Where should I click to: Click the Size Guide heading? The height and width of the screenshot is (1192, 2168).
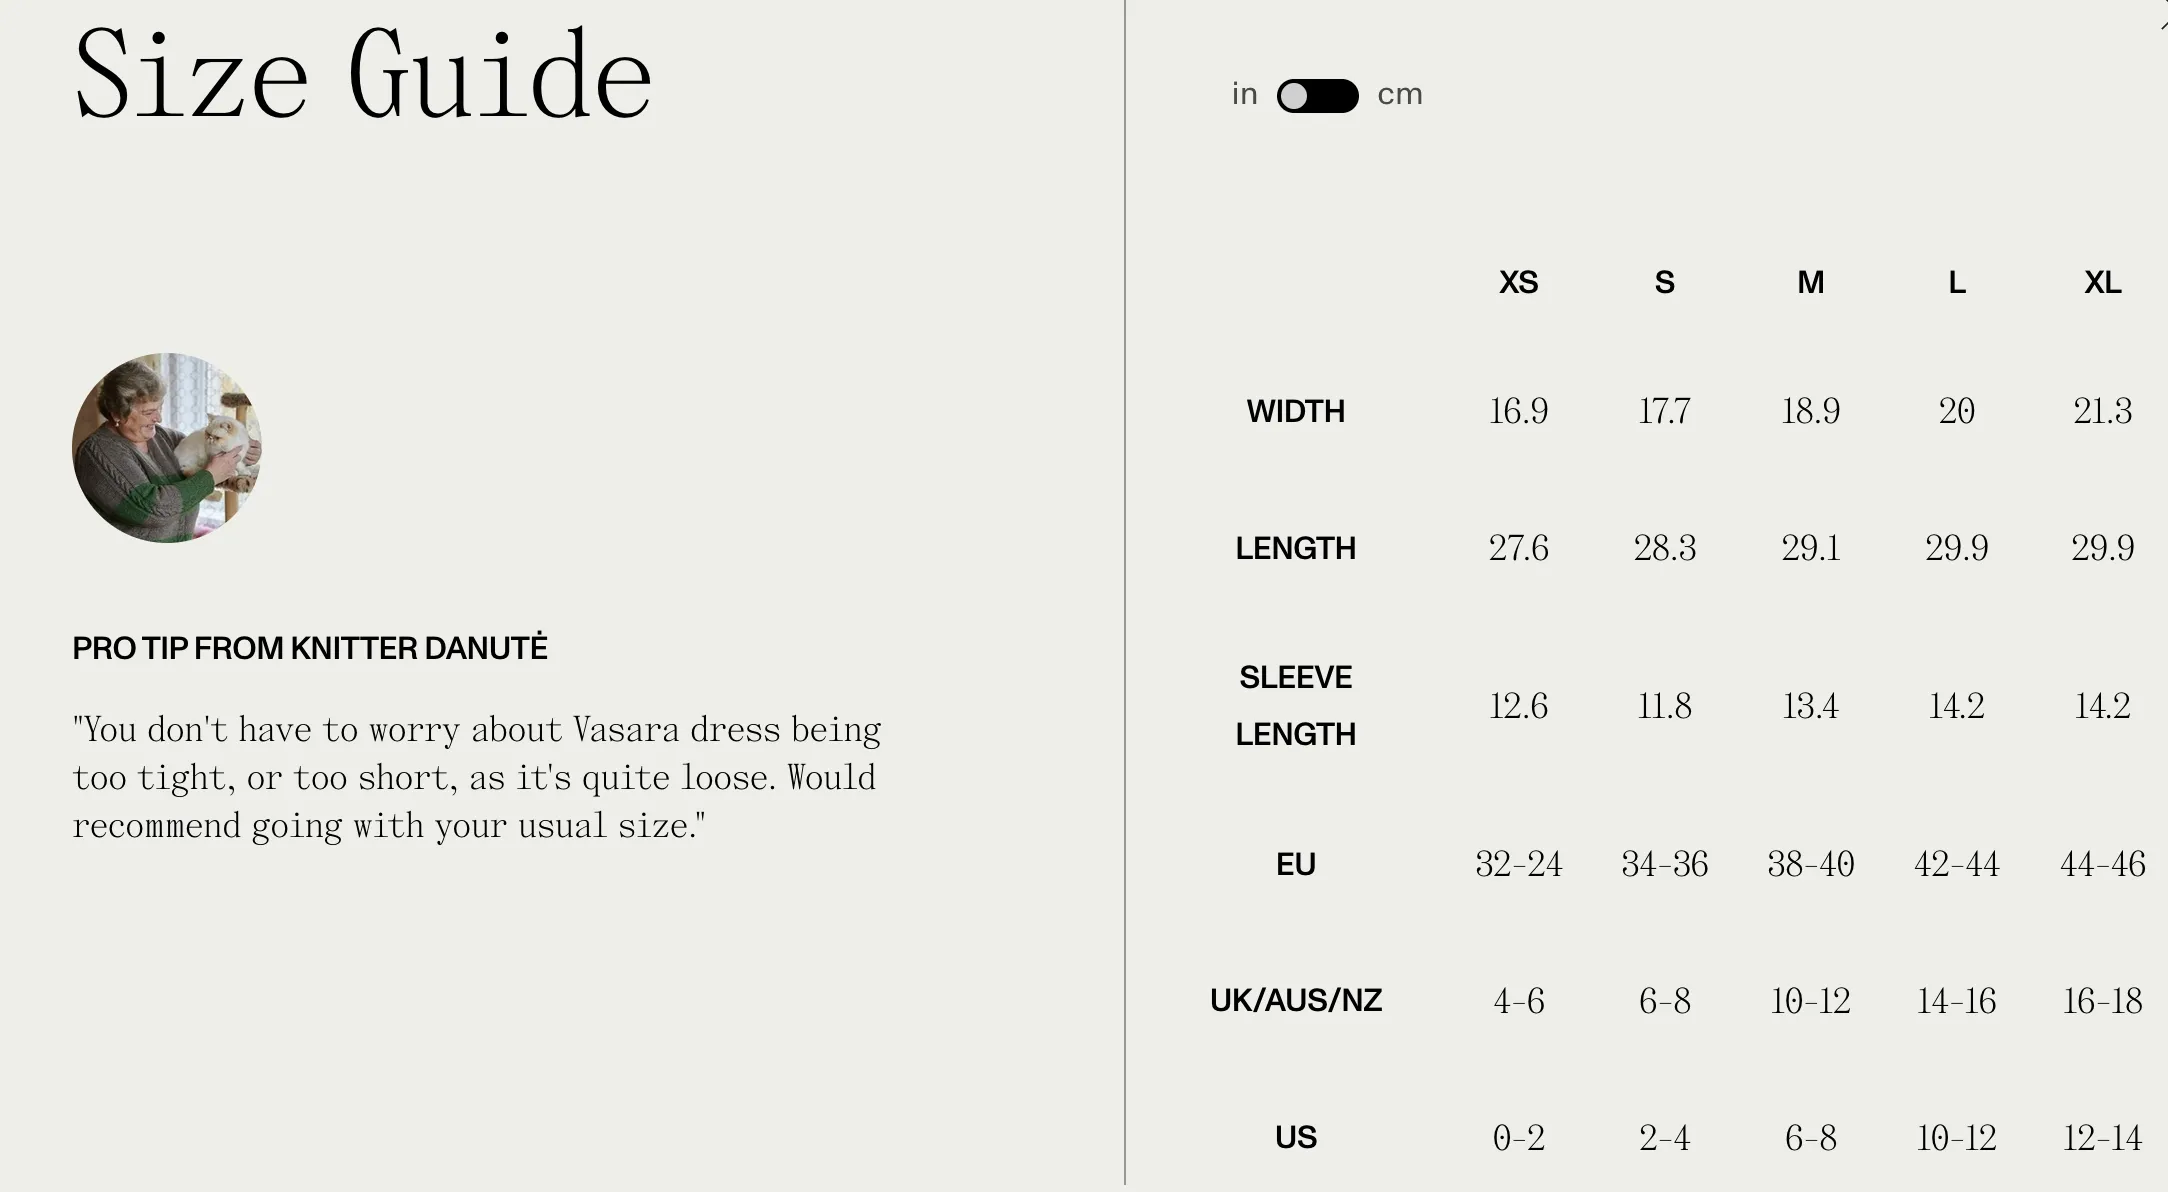point(363,75)
